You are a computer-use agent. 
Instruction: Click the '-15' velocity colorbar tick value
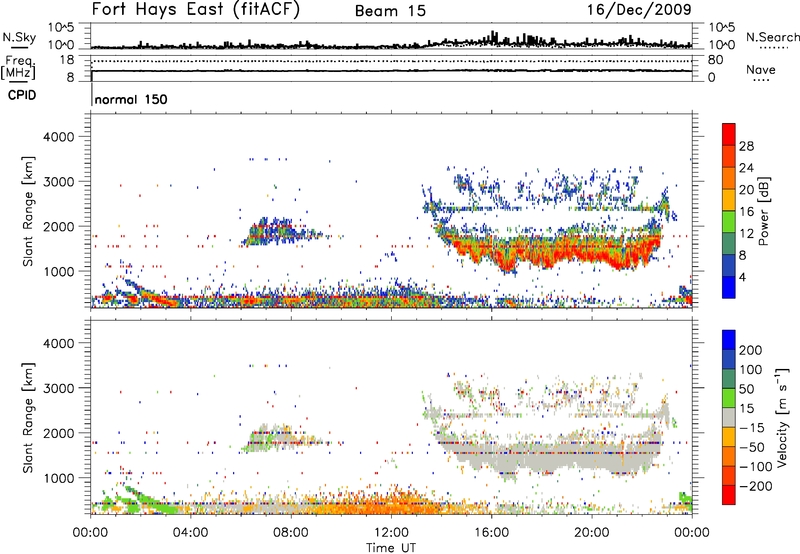click(752, 428)
